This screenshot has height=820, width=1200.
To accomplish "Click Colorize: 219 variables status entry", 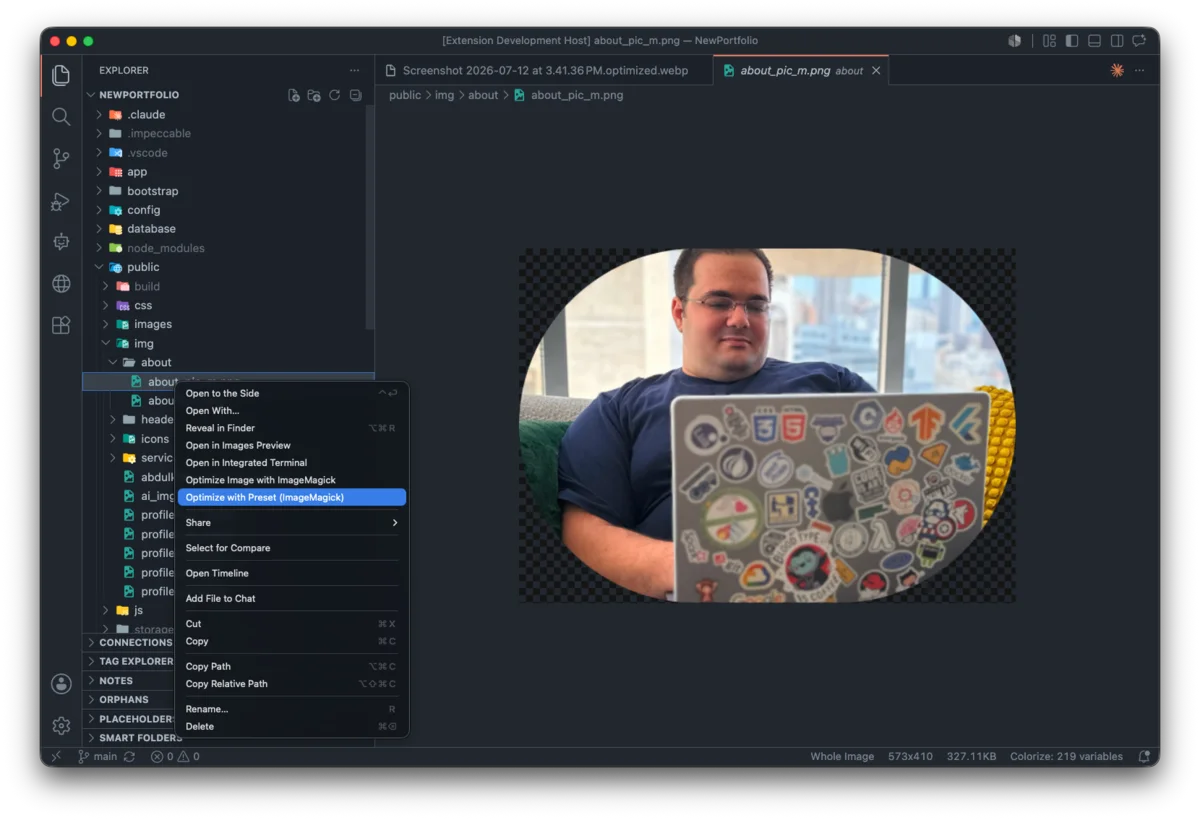I will pos(1066,757).
